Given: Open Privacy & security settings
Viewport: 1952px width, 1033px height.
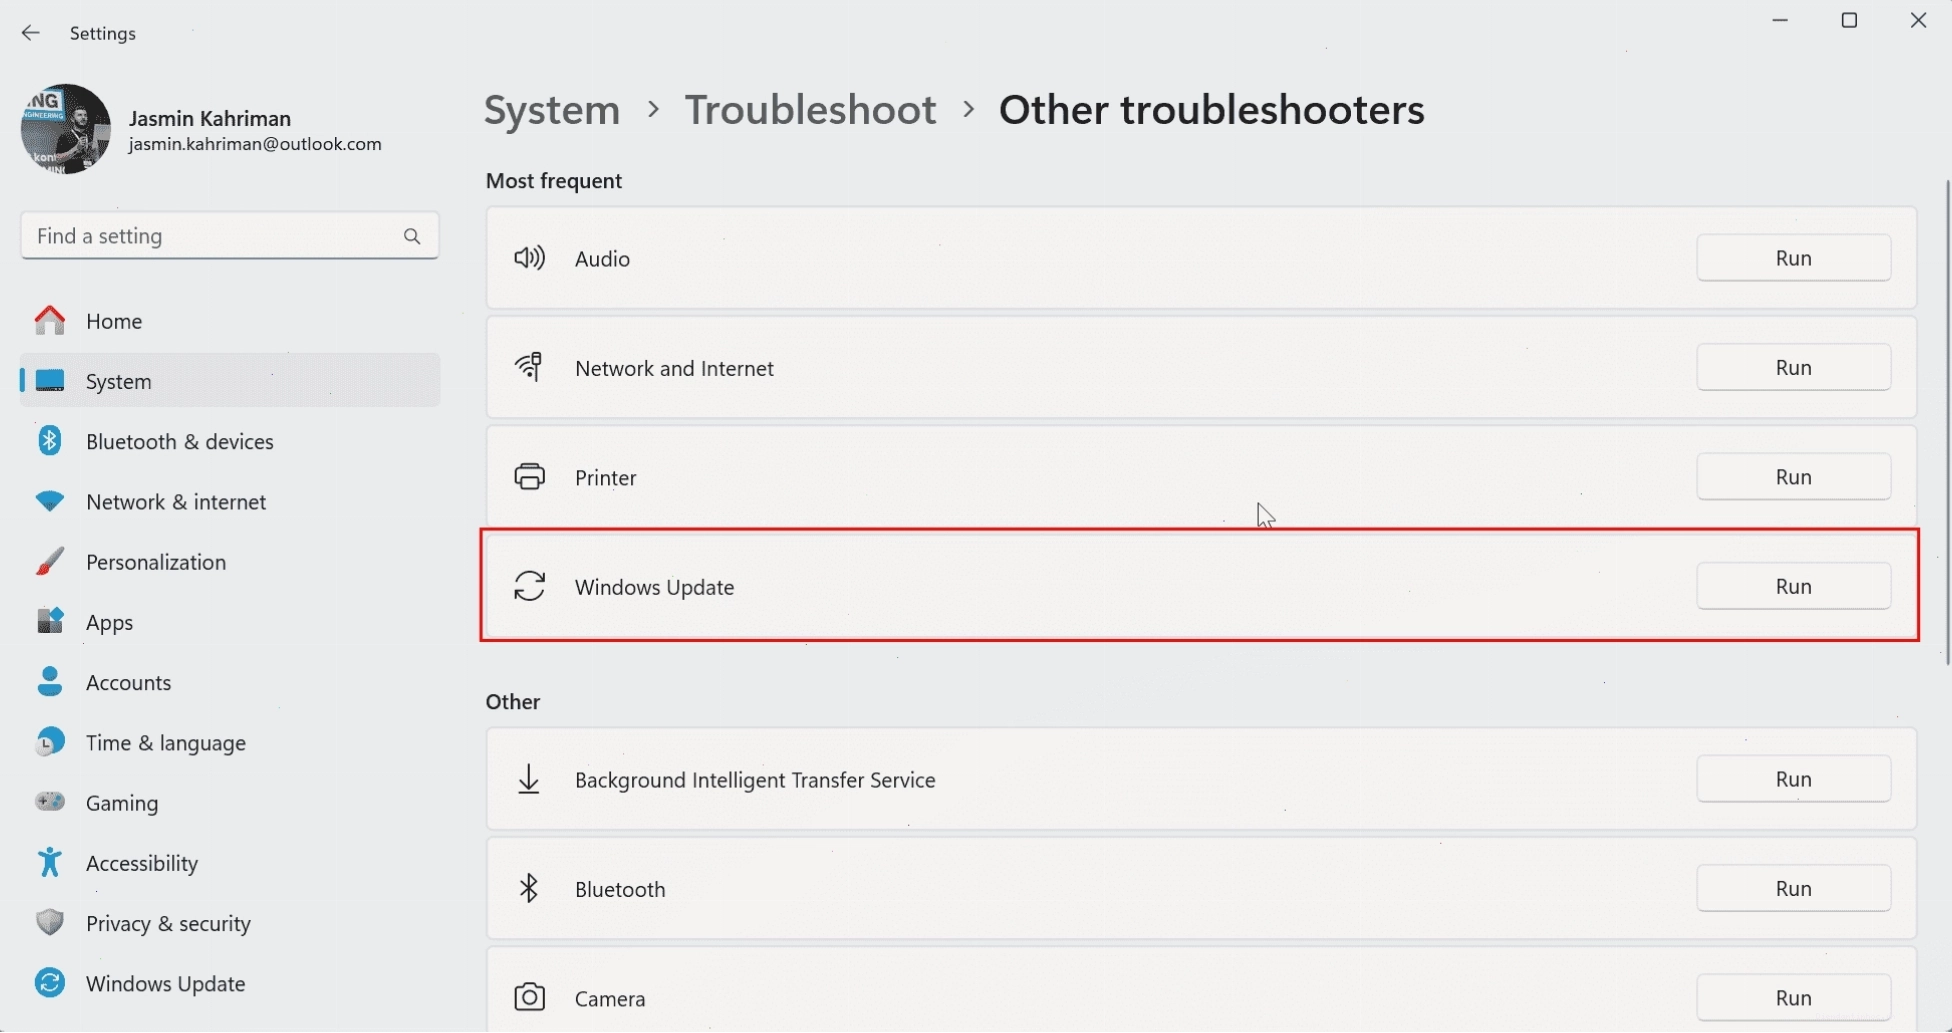Looking at the screenshot, I should 230,922.
